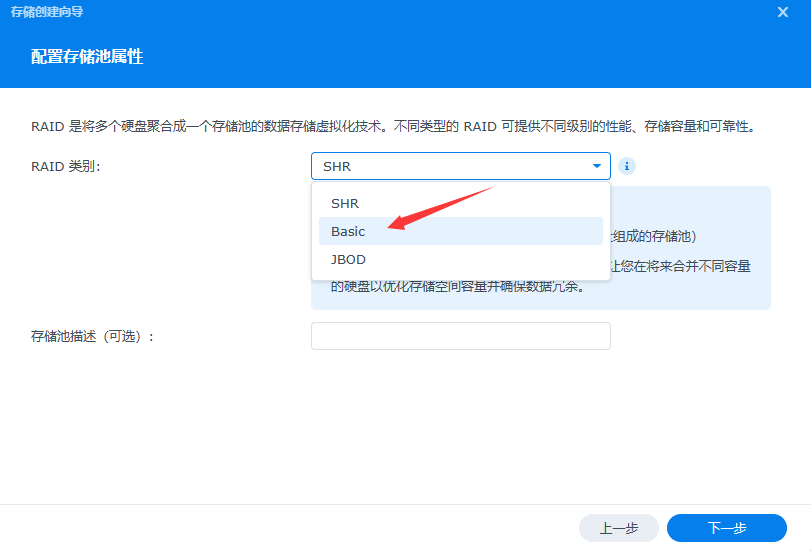Pick JBOD in the RAID list
This screenshot has height=551, width=811.
[460, 259]
